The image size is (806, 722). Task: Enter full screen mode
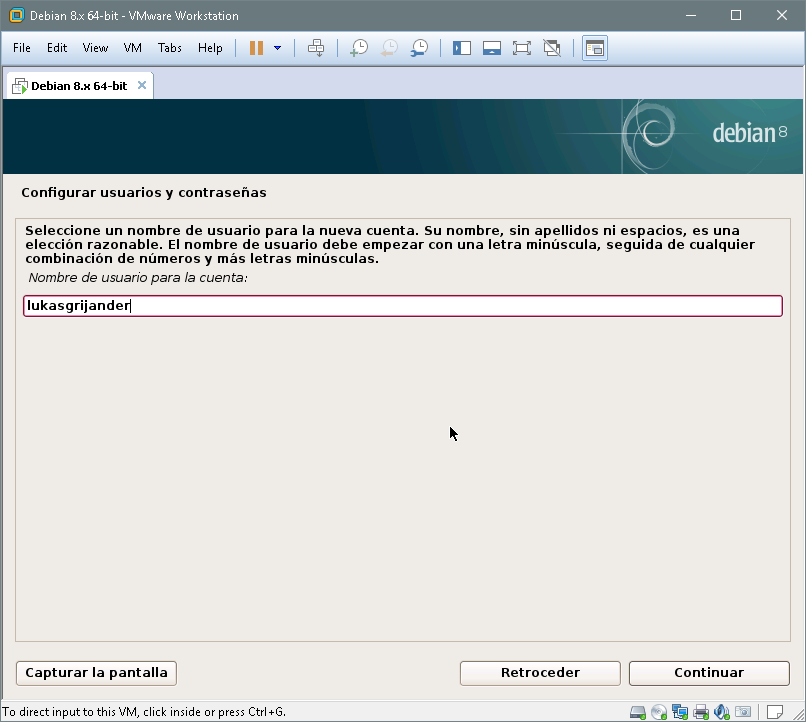coord(521,48)
